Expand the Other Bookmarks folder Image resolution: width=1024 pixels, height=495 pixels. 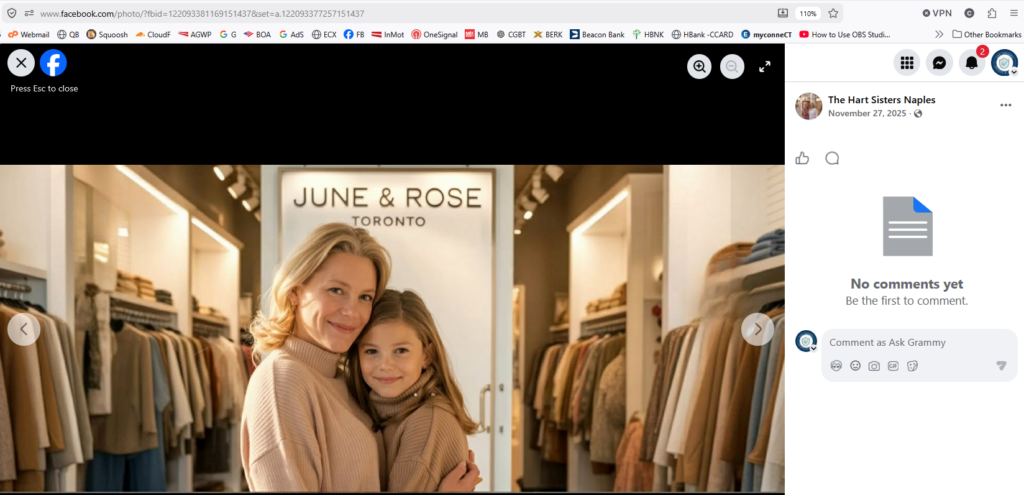986,35
